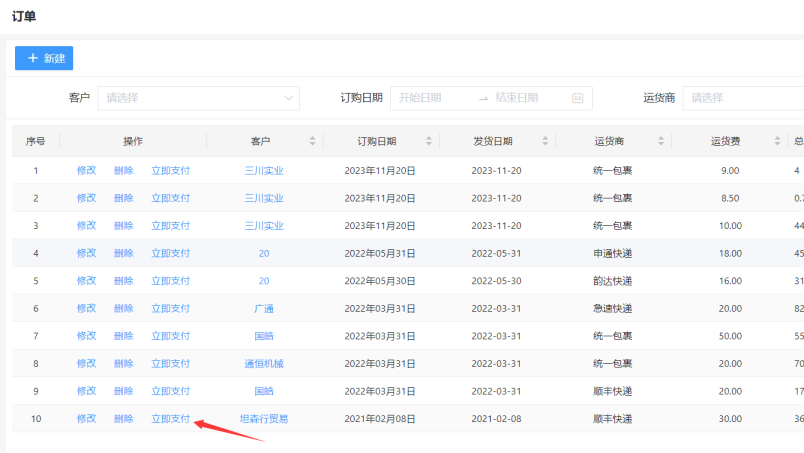Sort by 运货费 column sort icon

(x=777, y=142)
